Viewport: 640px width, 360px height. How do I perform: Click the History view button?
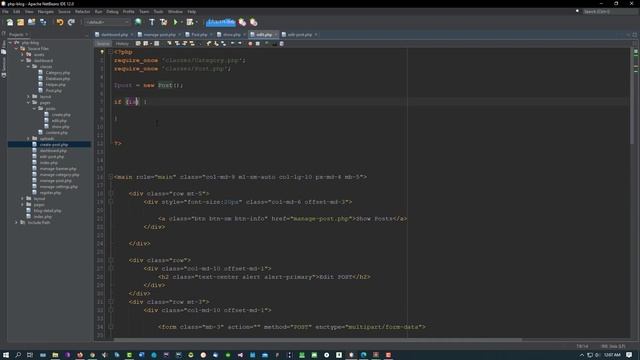(122, 44)
